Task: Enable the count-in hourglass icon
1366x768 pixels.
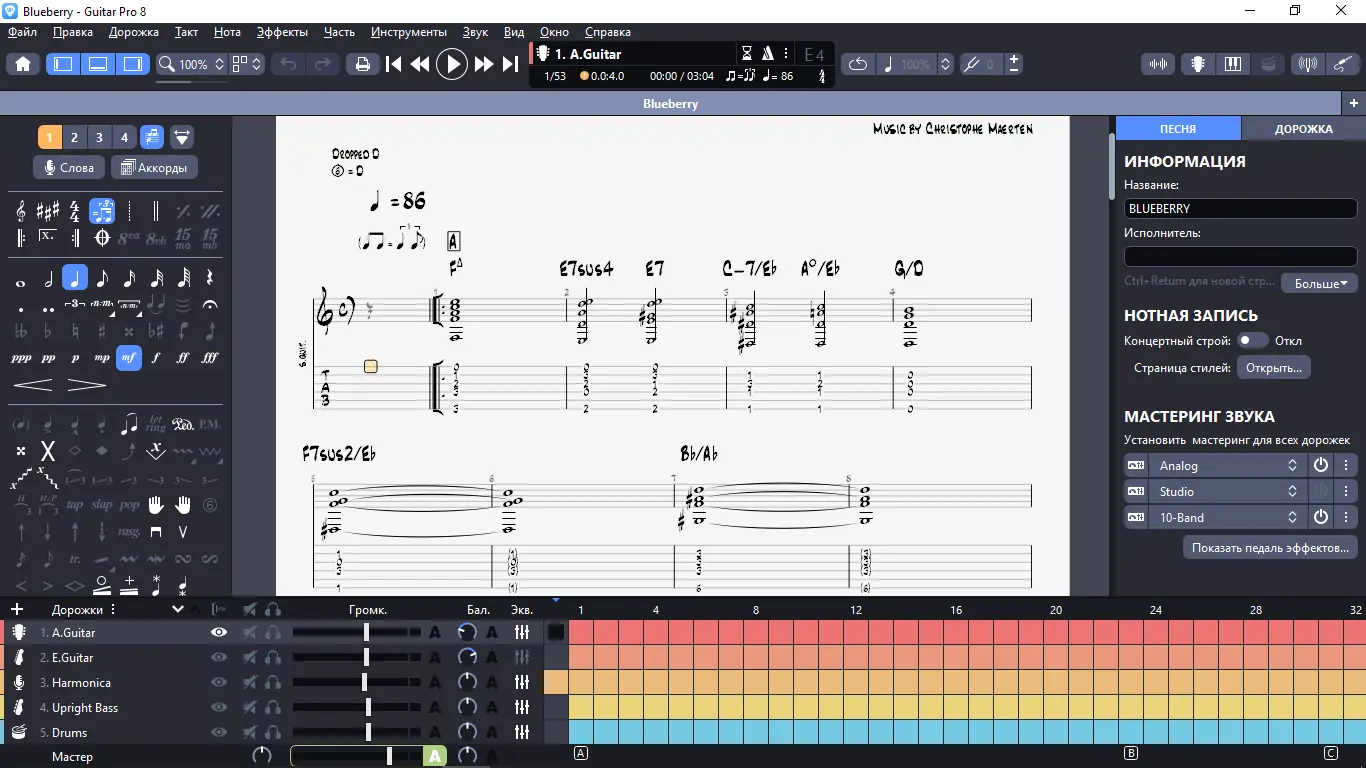Action: [747, 54]
